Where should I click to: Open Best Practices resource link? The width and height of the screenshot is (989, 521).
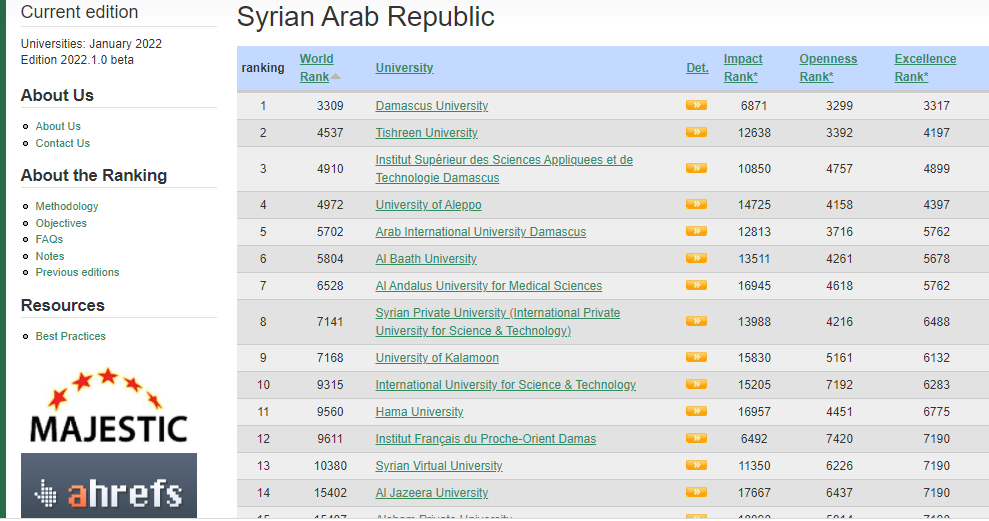70,336
